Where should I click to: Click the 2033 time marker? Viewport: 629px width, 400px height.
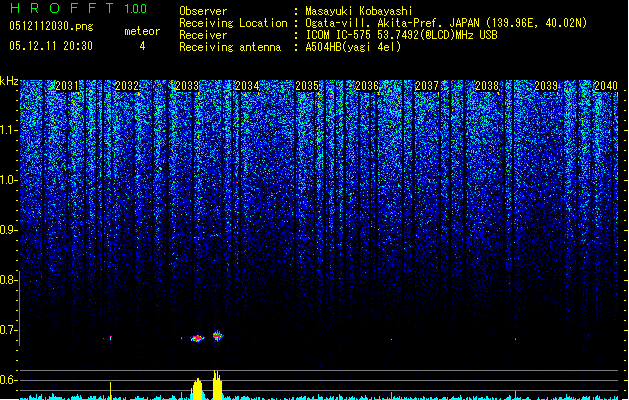pos(187,86)
